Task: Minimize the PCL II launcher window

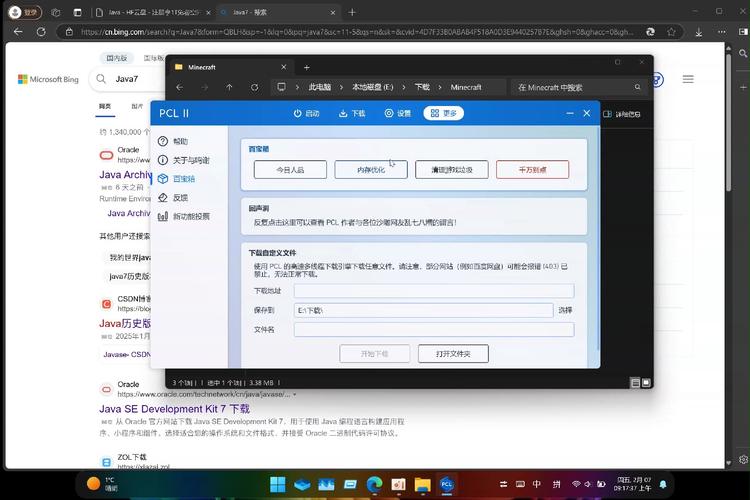Action: click(570, 113)
